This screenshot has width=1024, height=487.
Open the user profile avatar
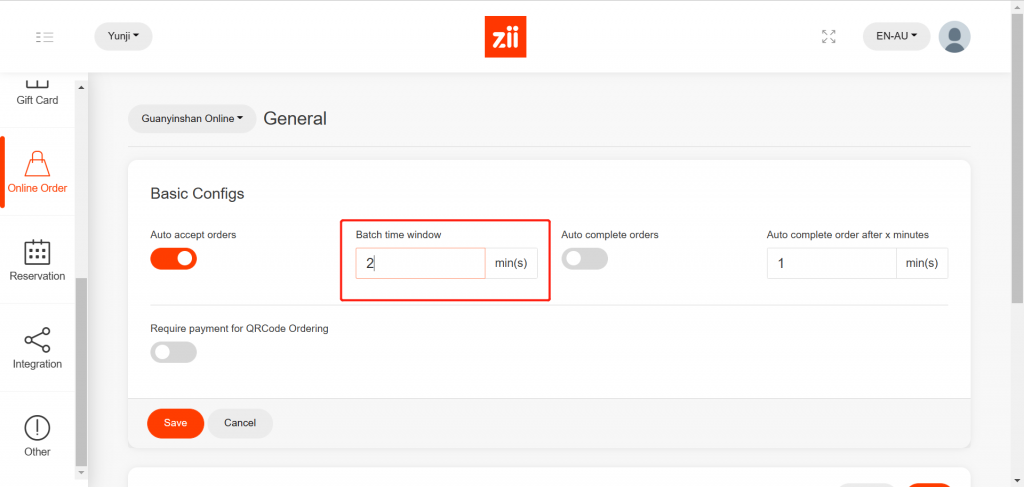[x=954, y=37]
